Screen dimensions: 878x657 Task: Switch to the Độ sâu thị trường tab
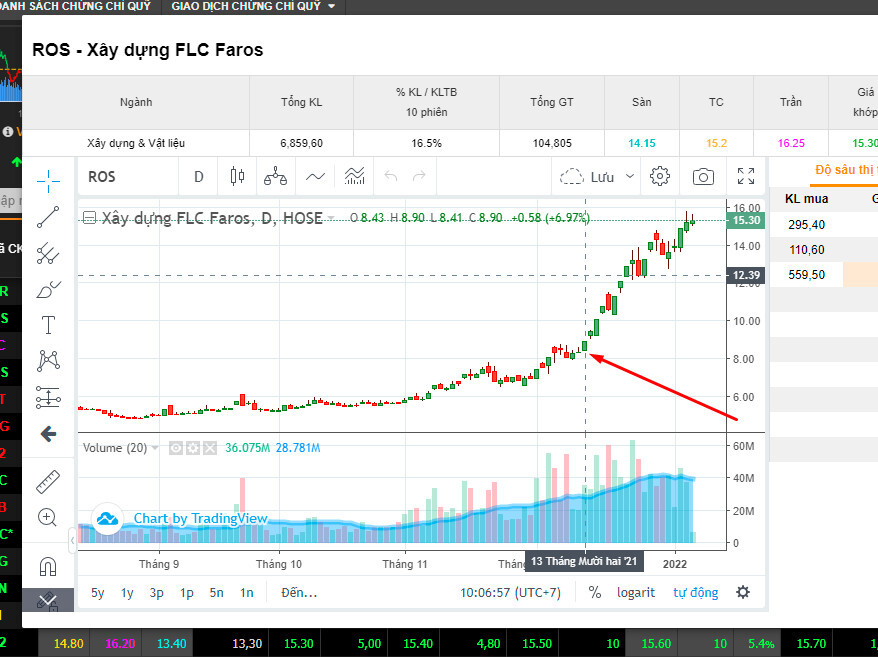point(845,170)
